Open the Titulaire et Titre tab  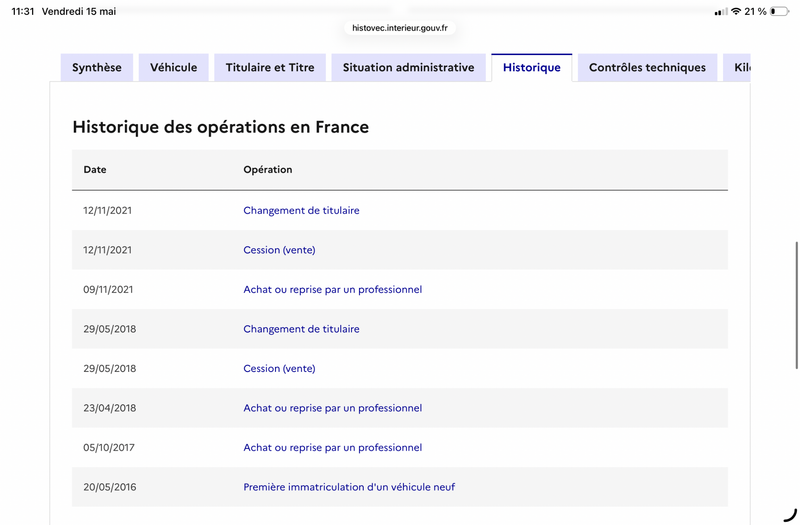(x=270, y=67)
